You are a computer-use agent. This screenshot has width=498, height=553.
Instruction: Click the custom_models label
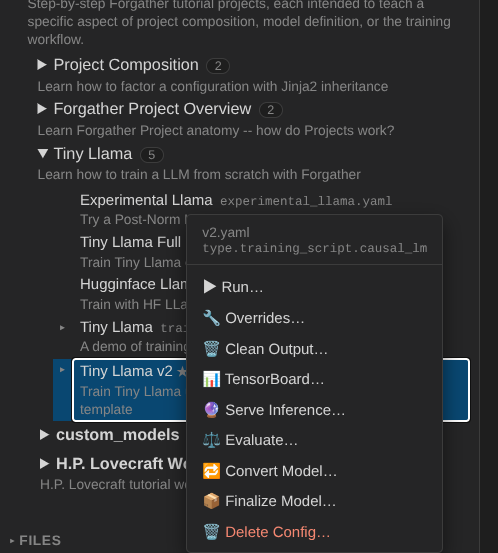[x=117, y=435]
